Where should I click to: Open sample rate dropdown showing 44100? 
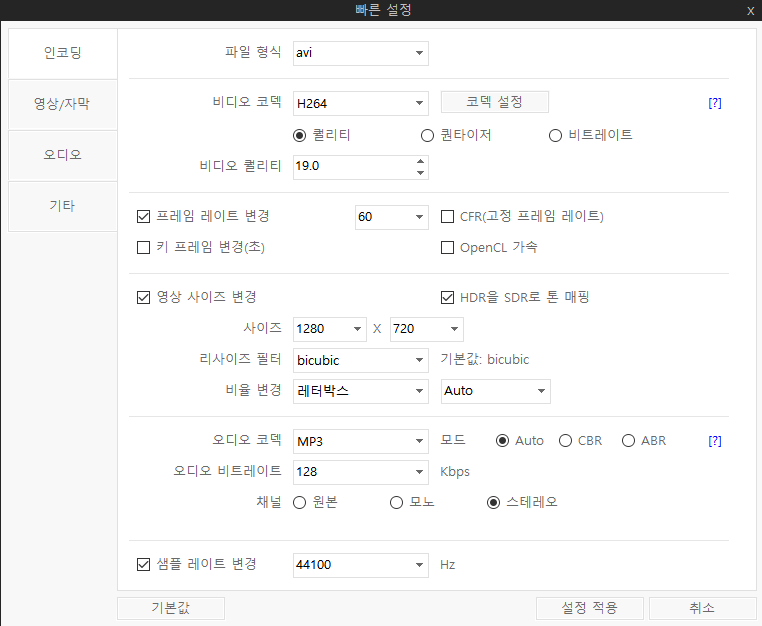(x=361, y=565)
